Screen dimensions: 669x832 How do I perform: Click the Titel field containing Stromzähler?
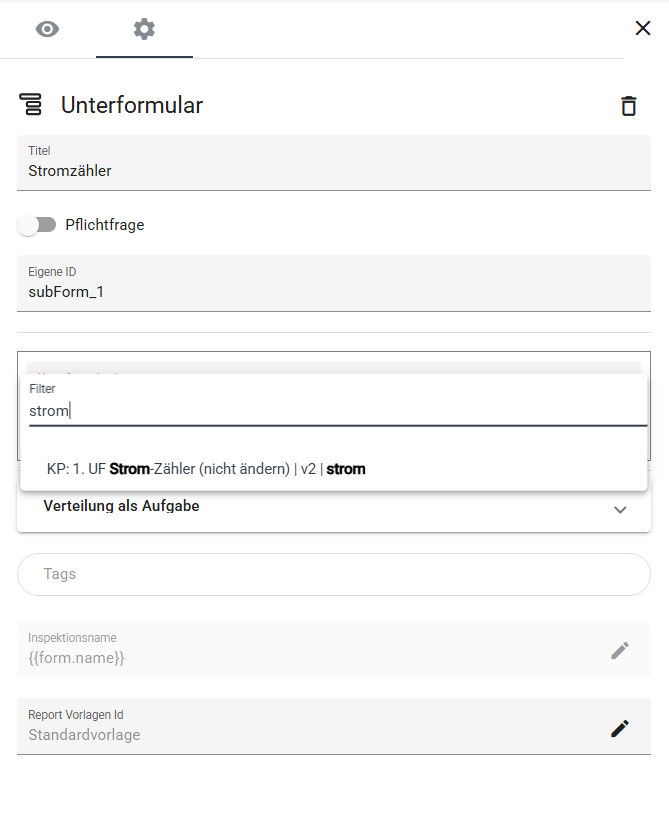coord(334,170)
